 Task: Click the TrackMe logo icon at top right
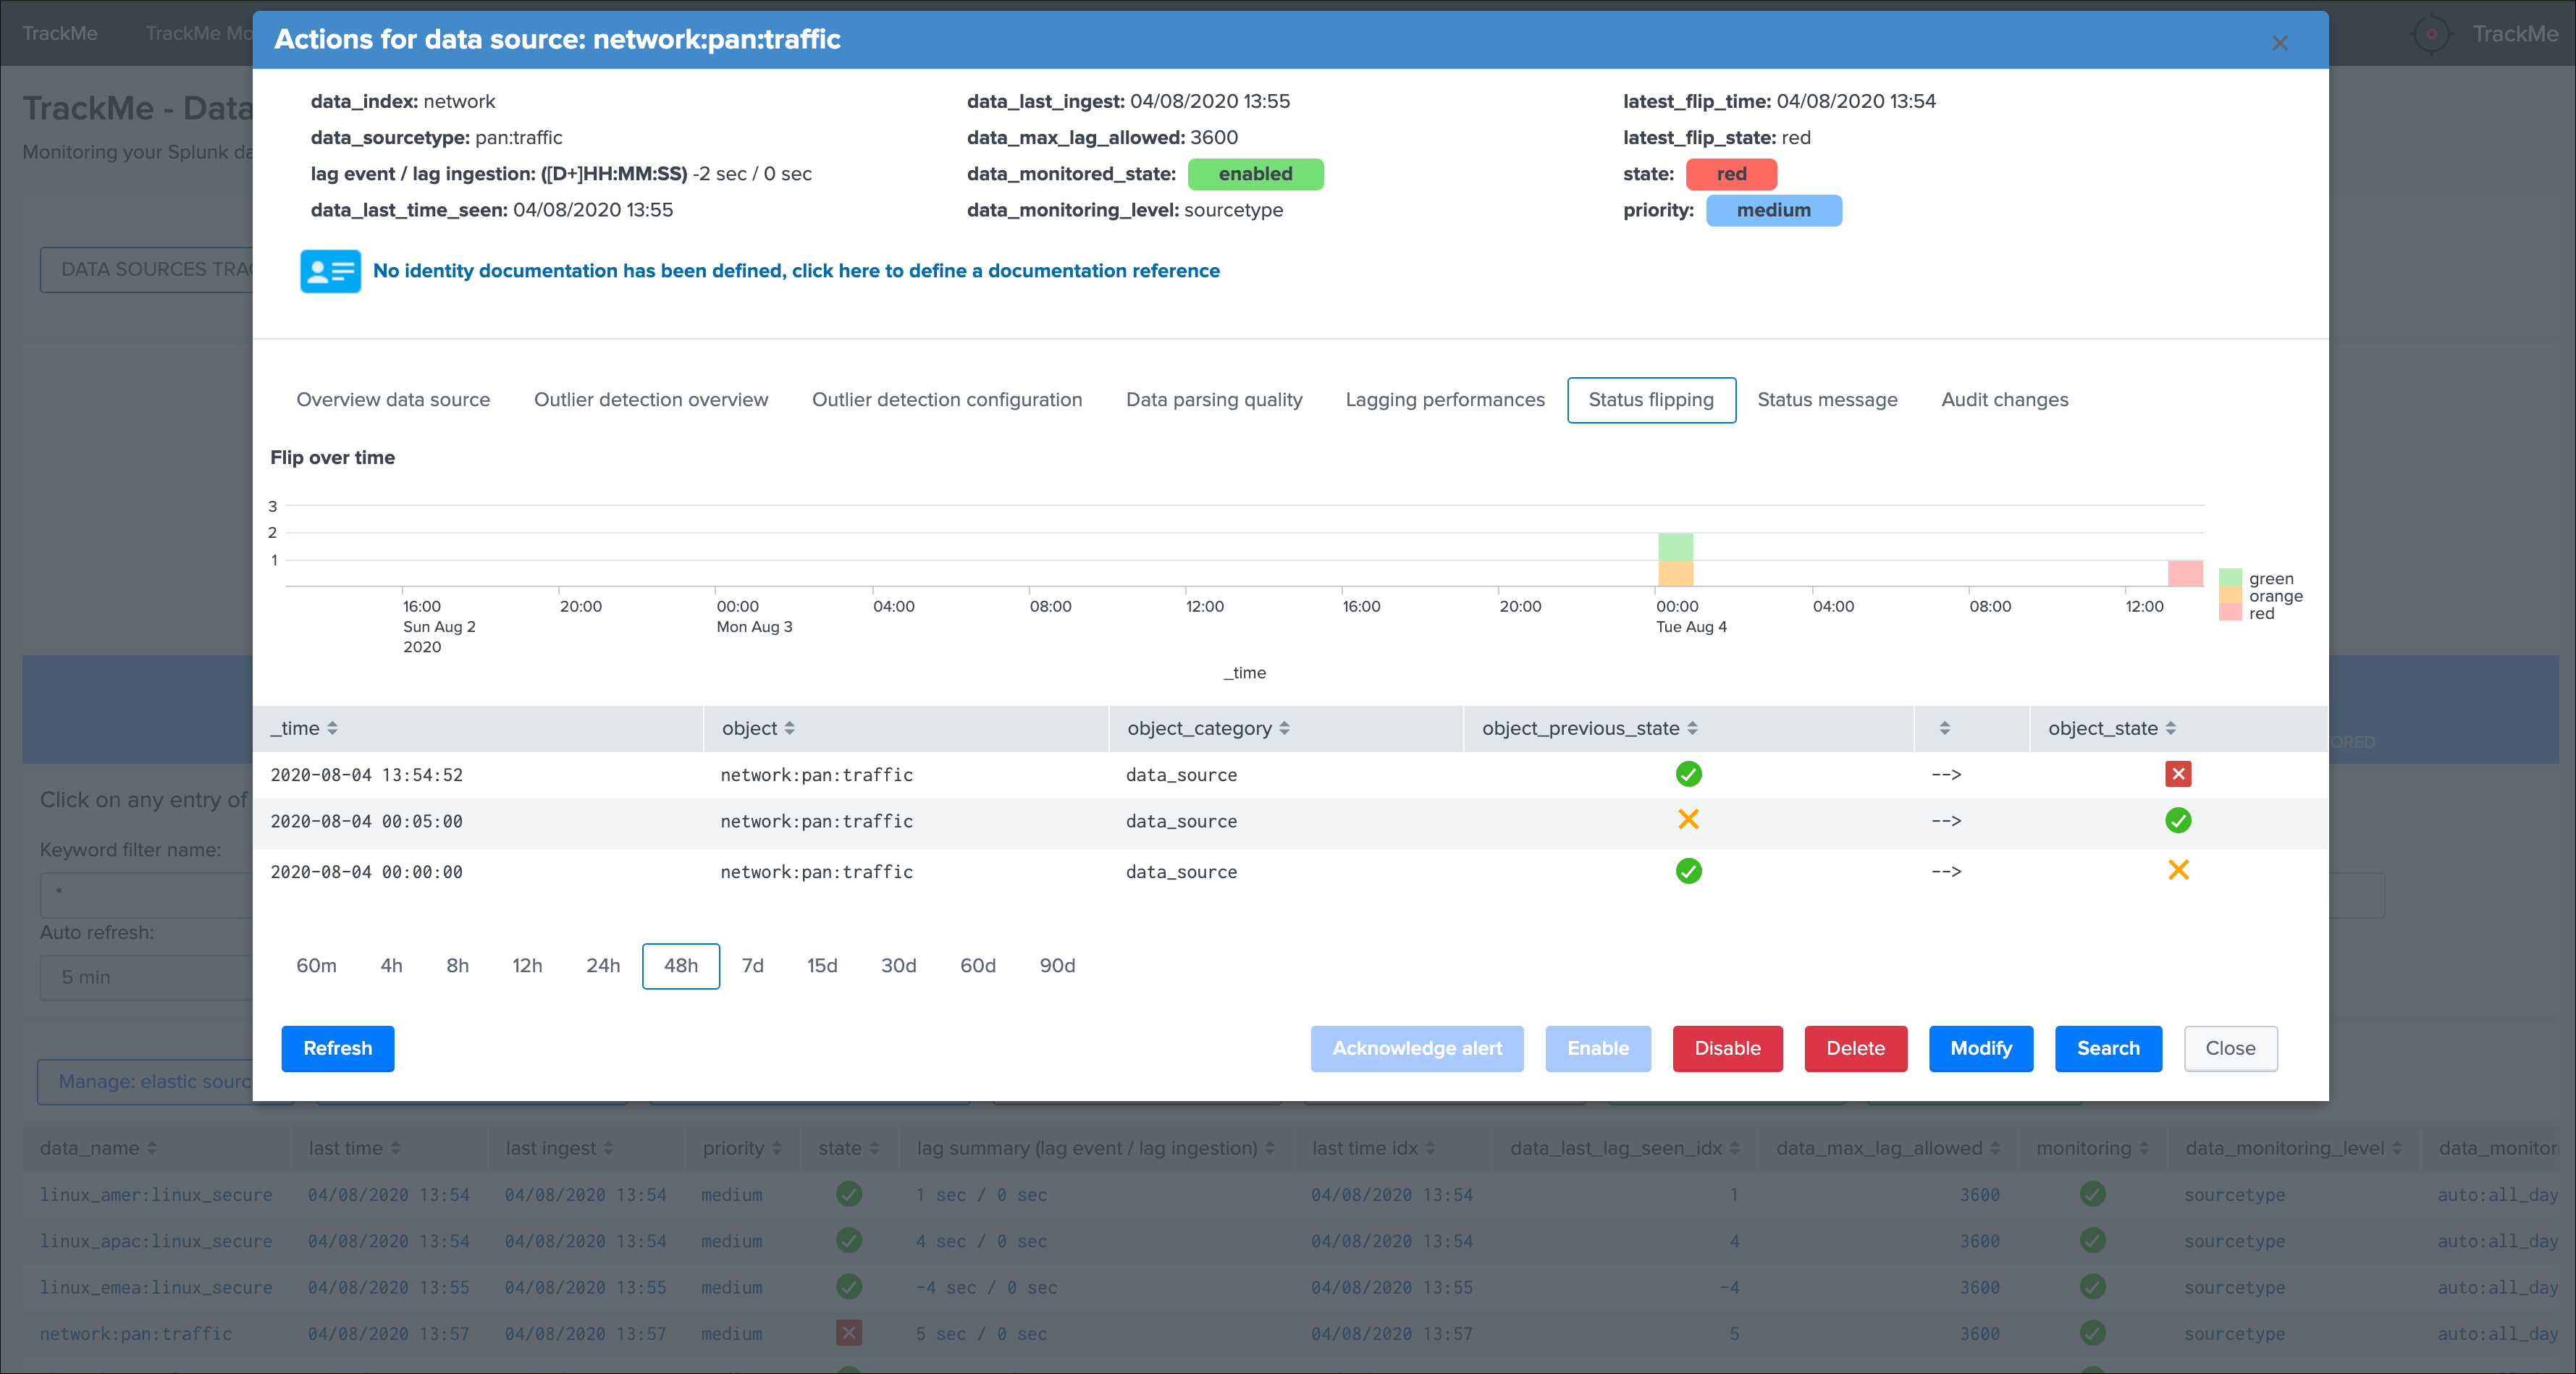coord(2431,33)
